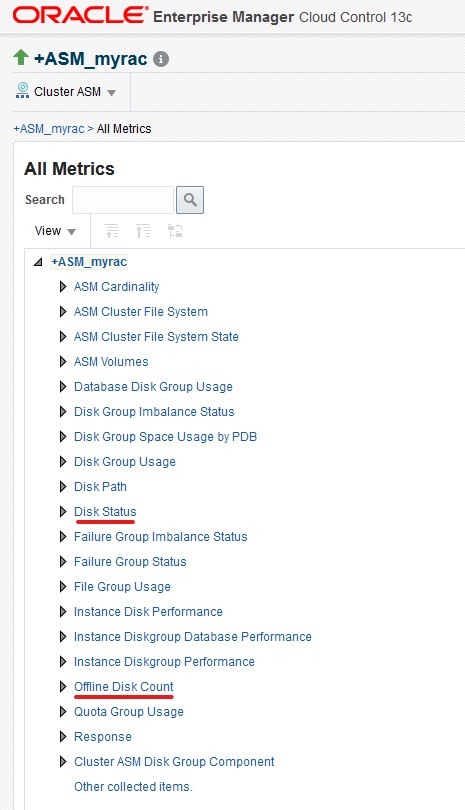Open Instance Diskgroup Performance link
The image size is (465, 810).
point(164,661)
